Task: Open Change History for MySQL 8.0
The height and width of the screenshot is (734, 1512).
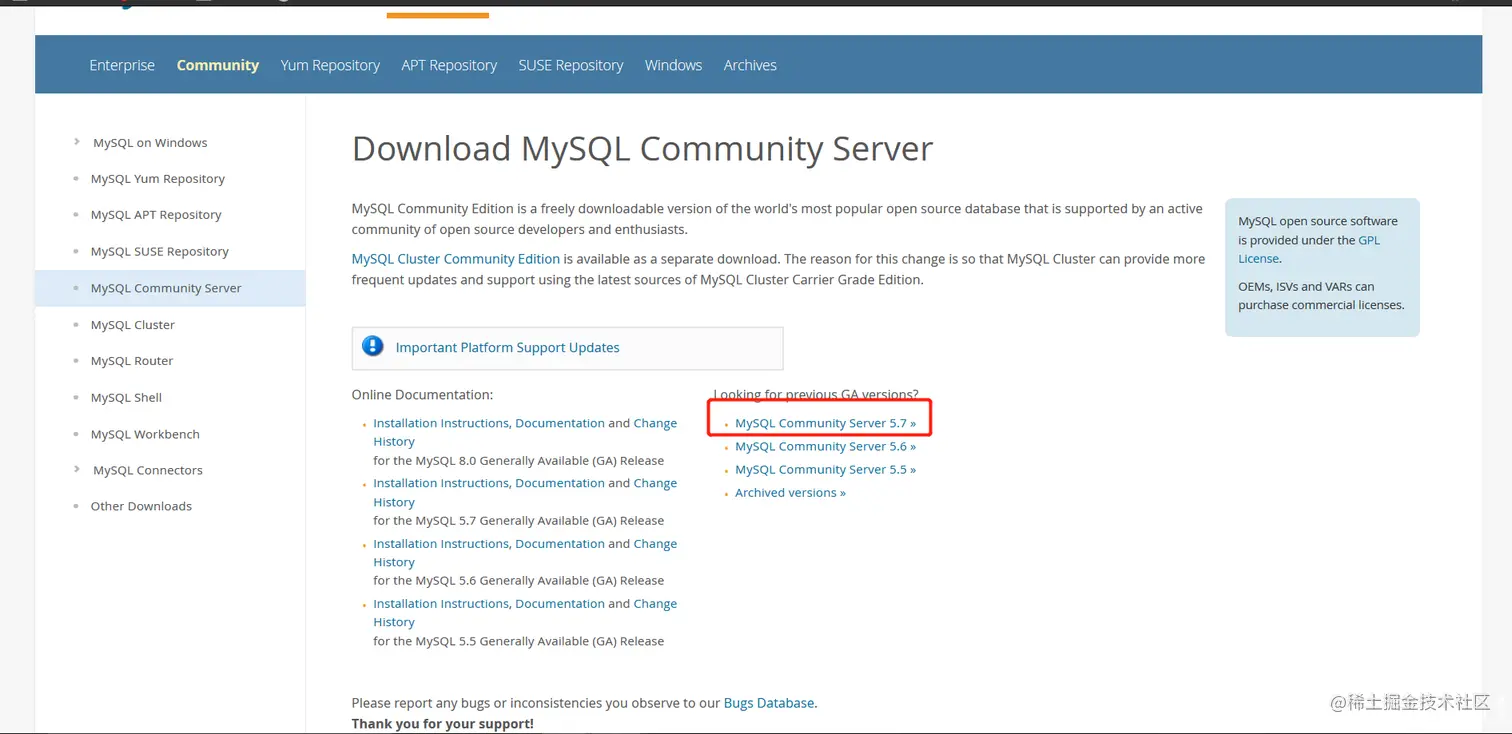Action: click(655, 423)
